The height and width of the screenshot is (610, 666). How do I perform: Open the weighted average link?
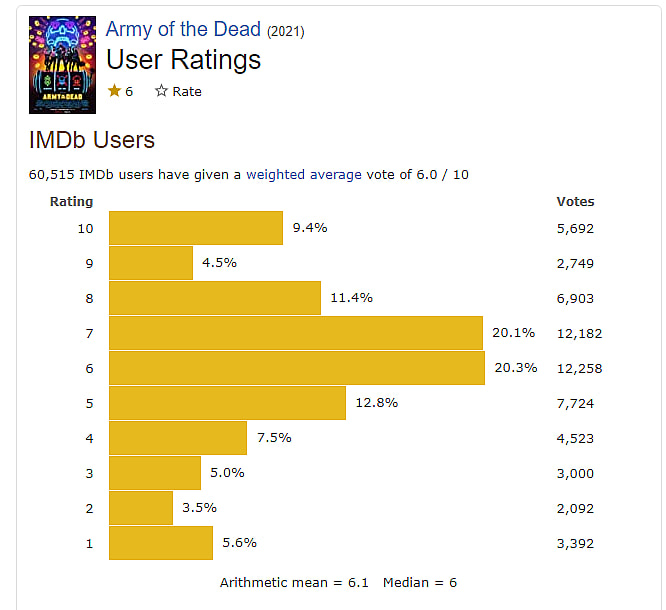pos(304,174)
